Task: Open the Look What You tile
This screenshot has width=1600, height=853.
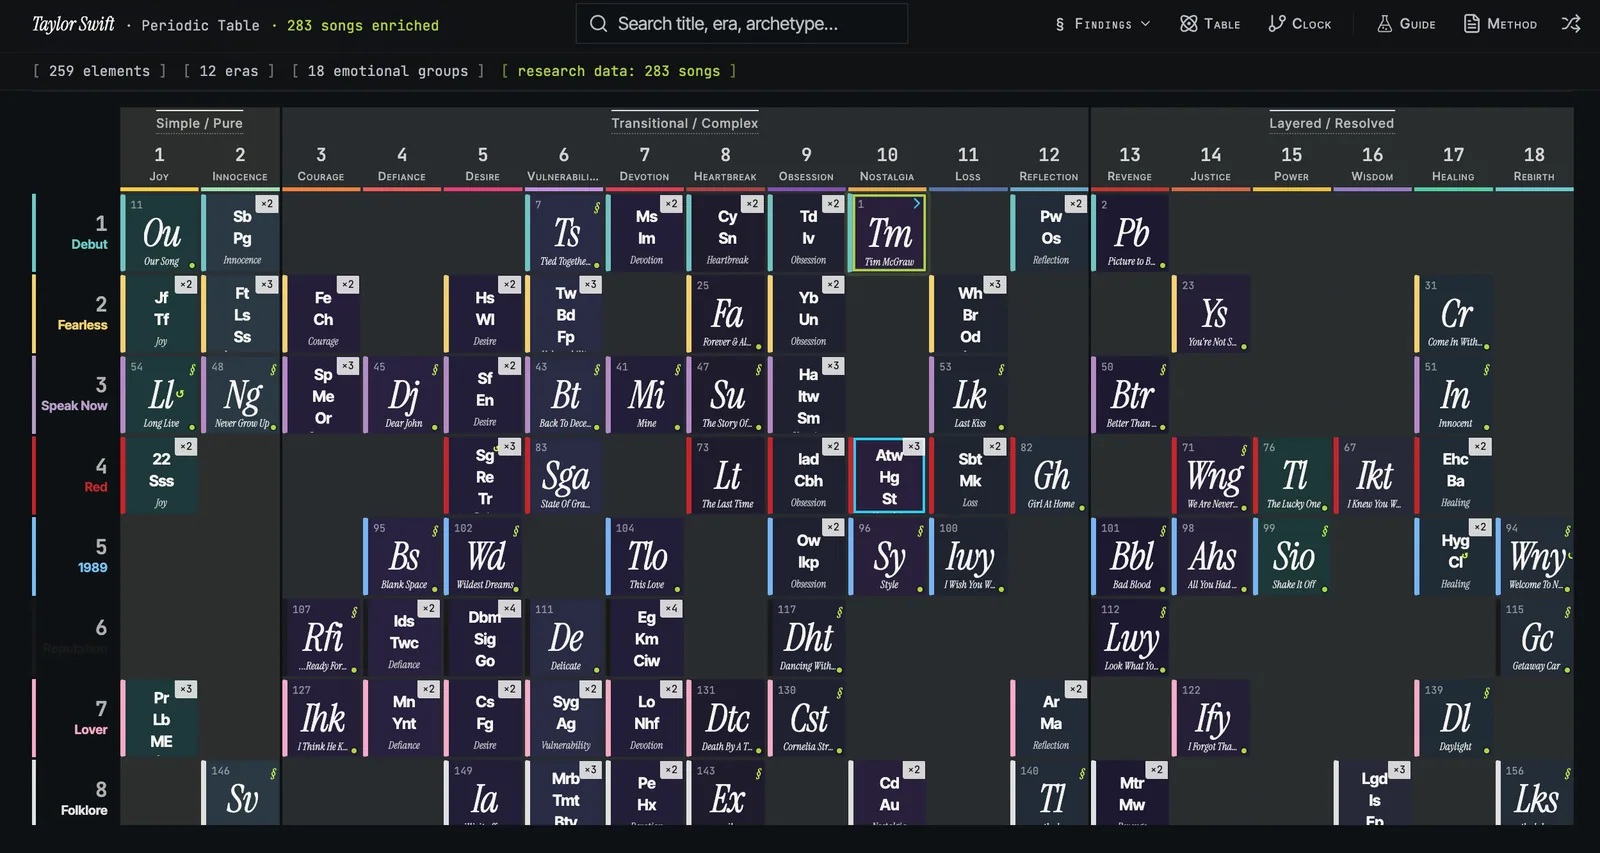Action: (1131, 638)
